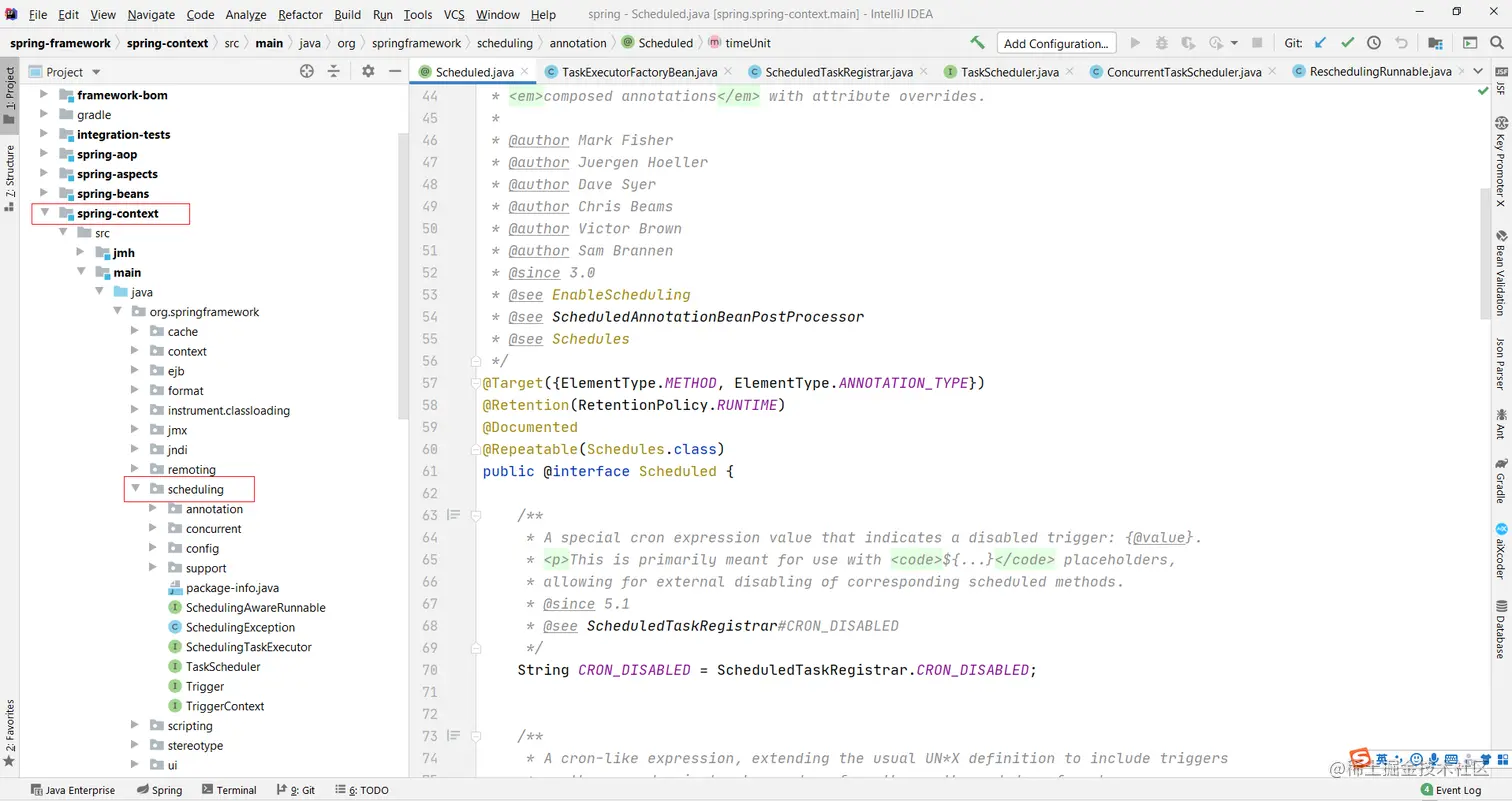Open the Gradle sidebar tool window
The width and height of the screenshot is (1512, 801).
click(x=1501, y=480)
